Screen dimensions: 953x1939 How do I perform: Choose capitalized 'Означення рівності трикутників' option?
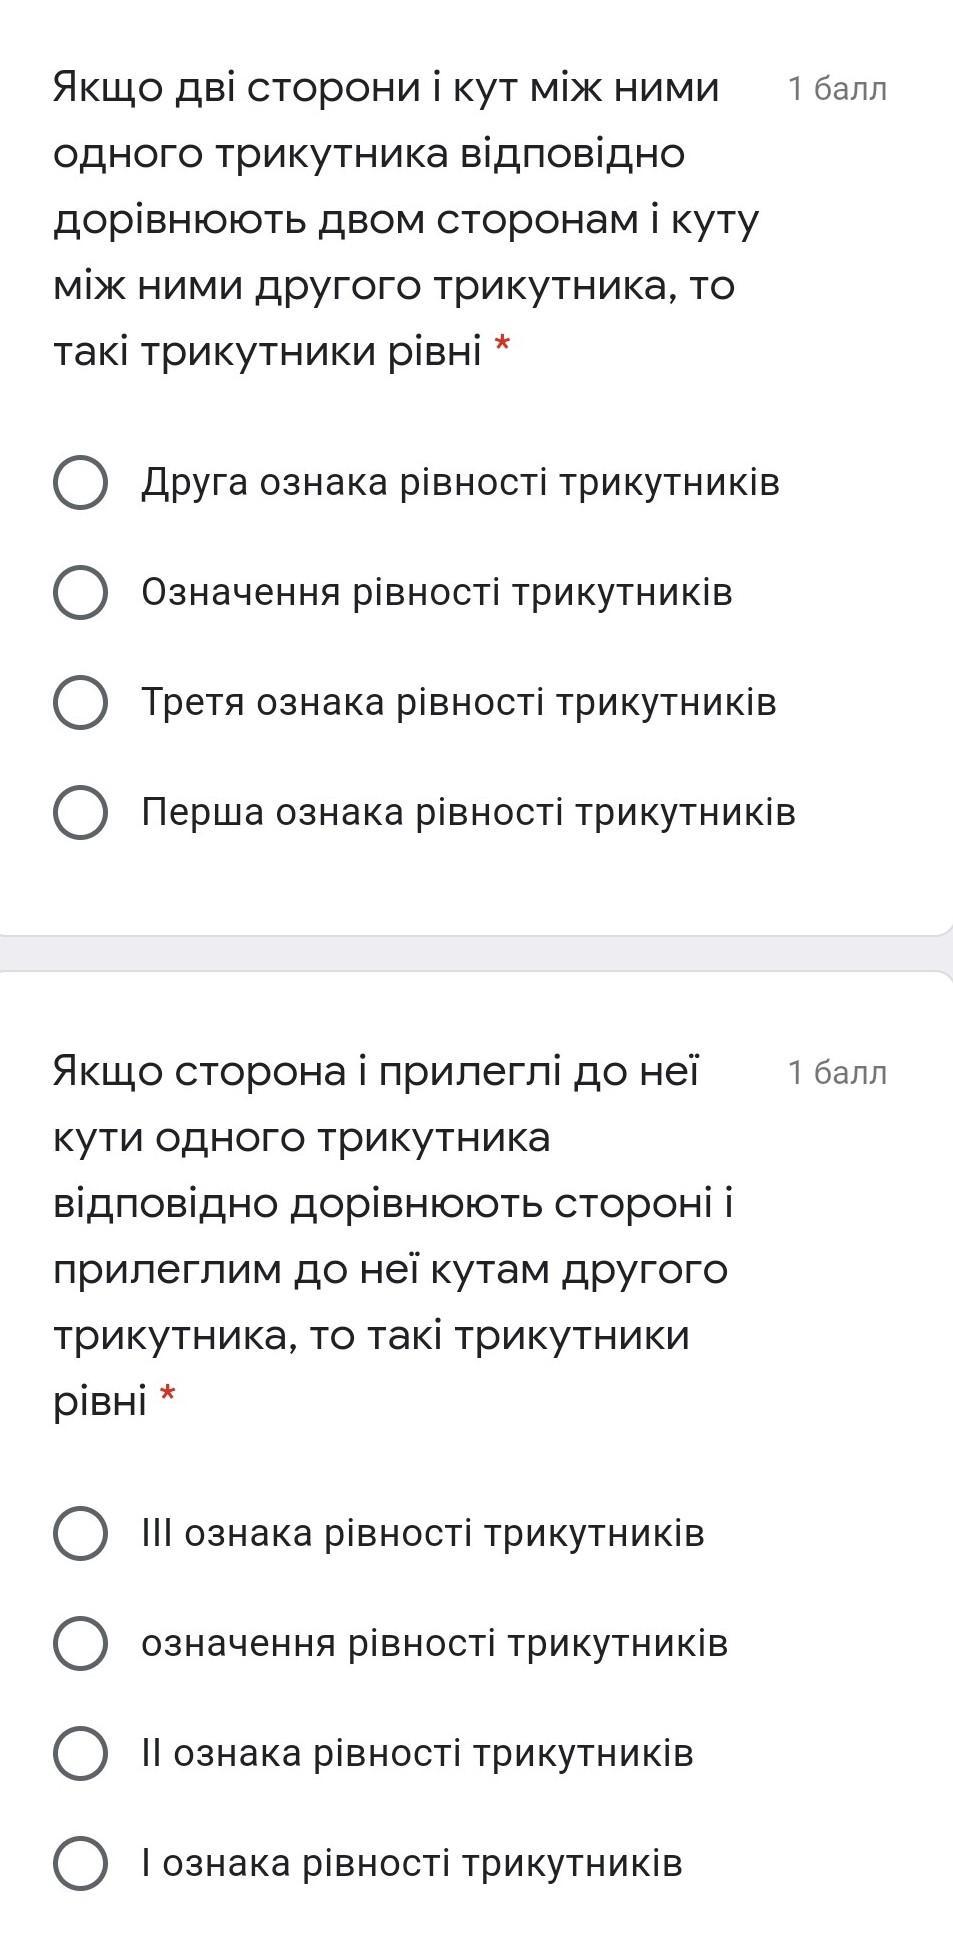click(x=80, y=592)
